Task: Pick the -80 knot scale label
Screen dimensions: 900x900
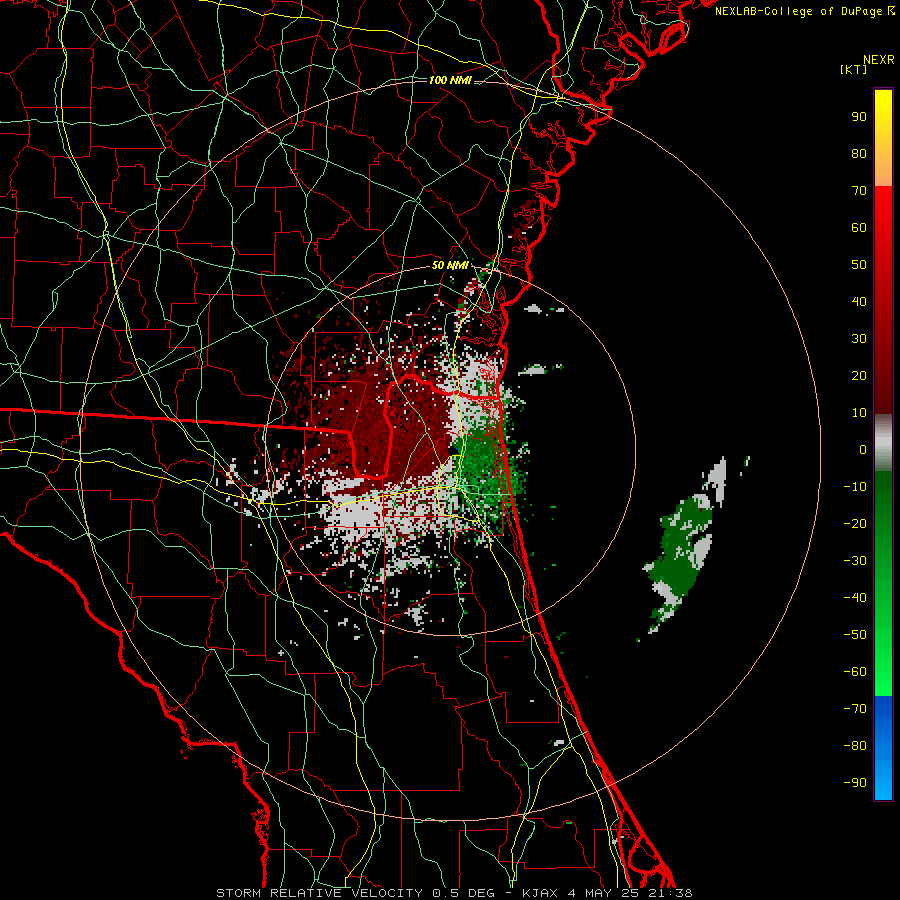Action: [x=855, y=746]
